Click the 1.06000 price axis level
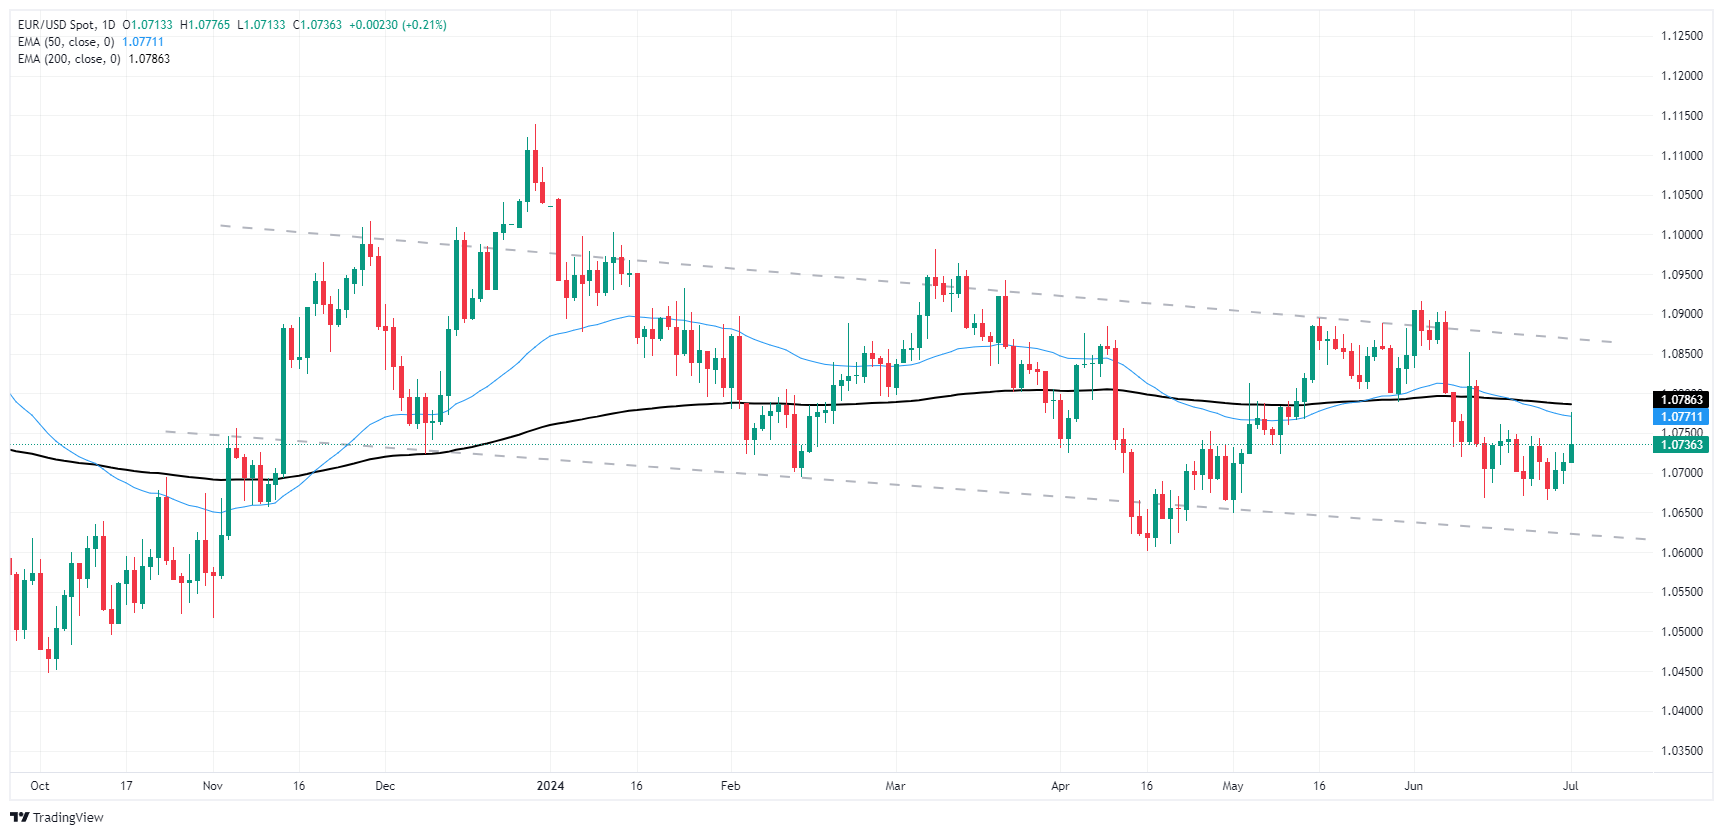 click(1682, 553)
